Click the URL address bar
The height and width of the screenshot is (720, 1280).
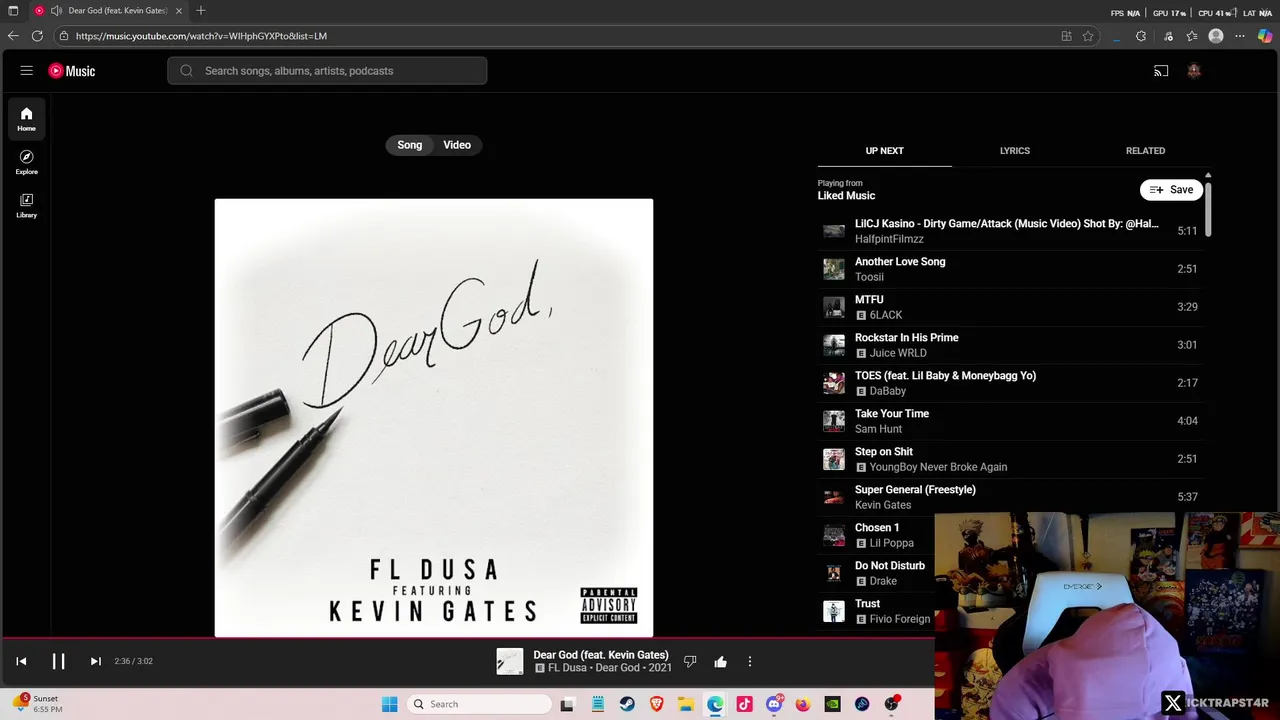pyautogui.click(x=560, y=36)
